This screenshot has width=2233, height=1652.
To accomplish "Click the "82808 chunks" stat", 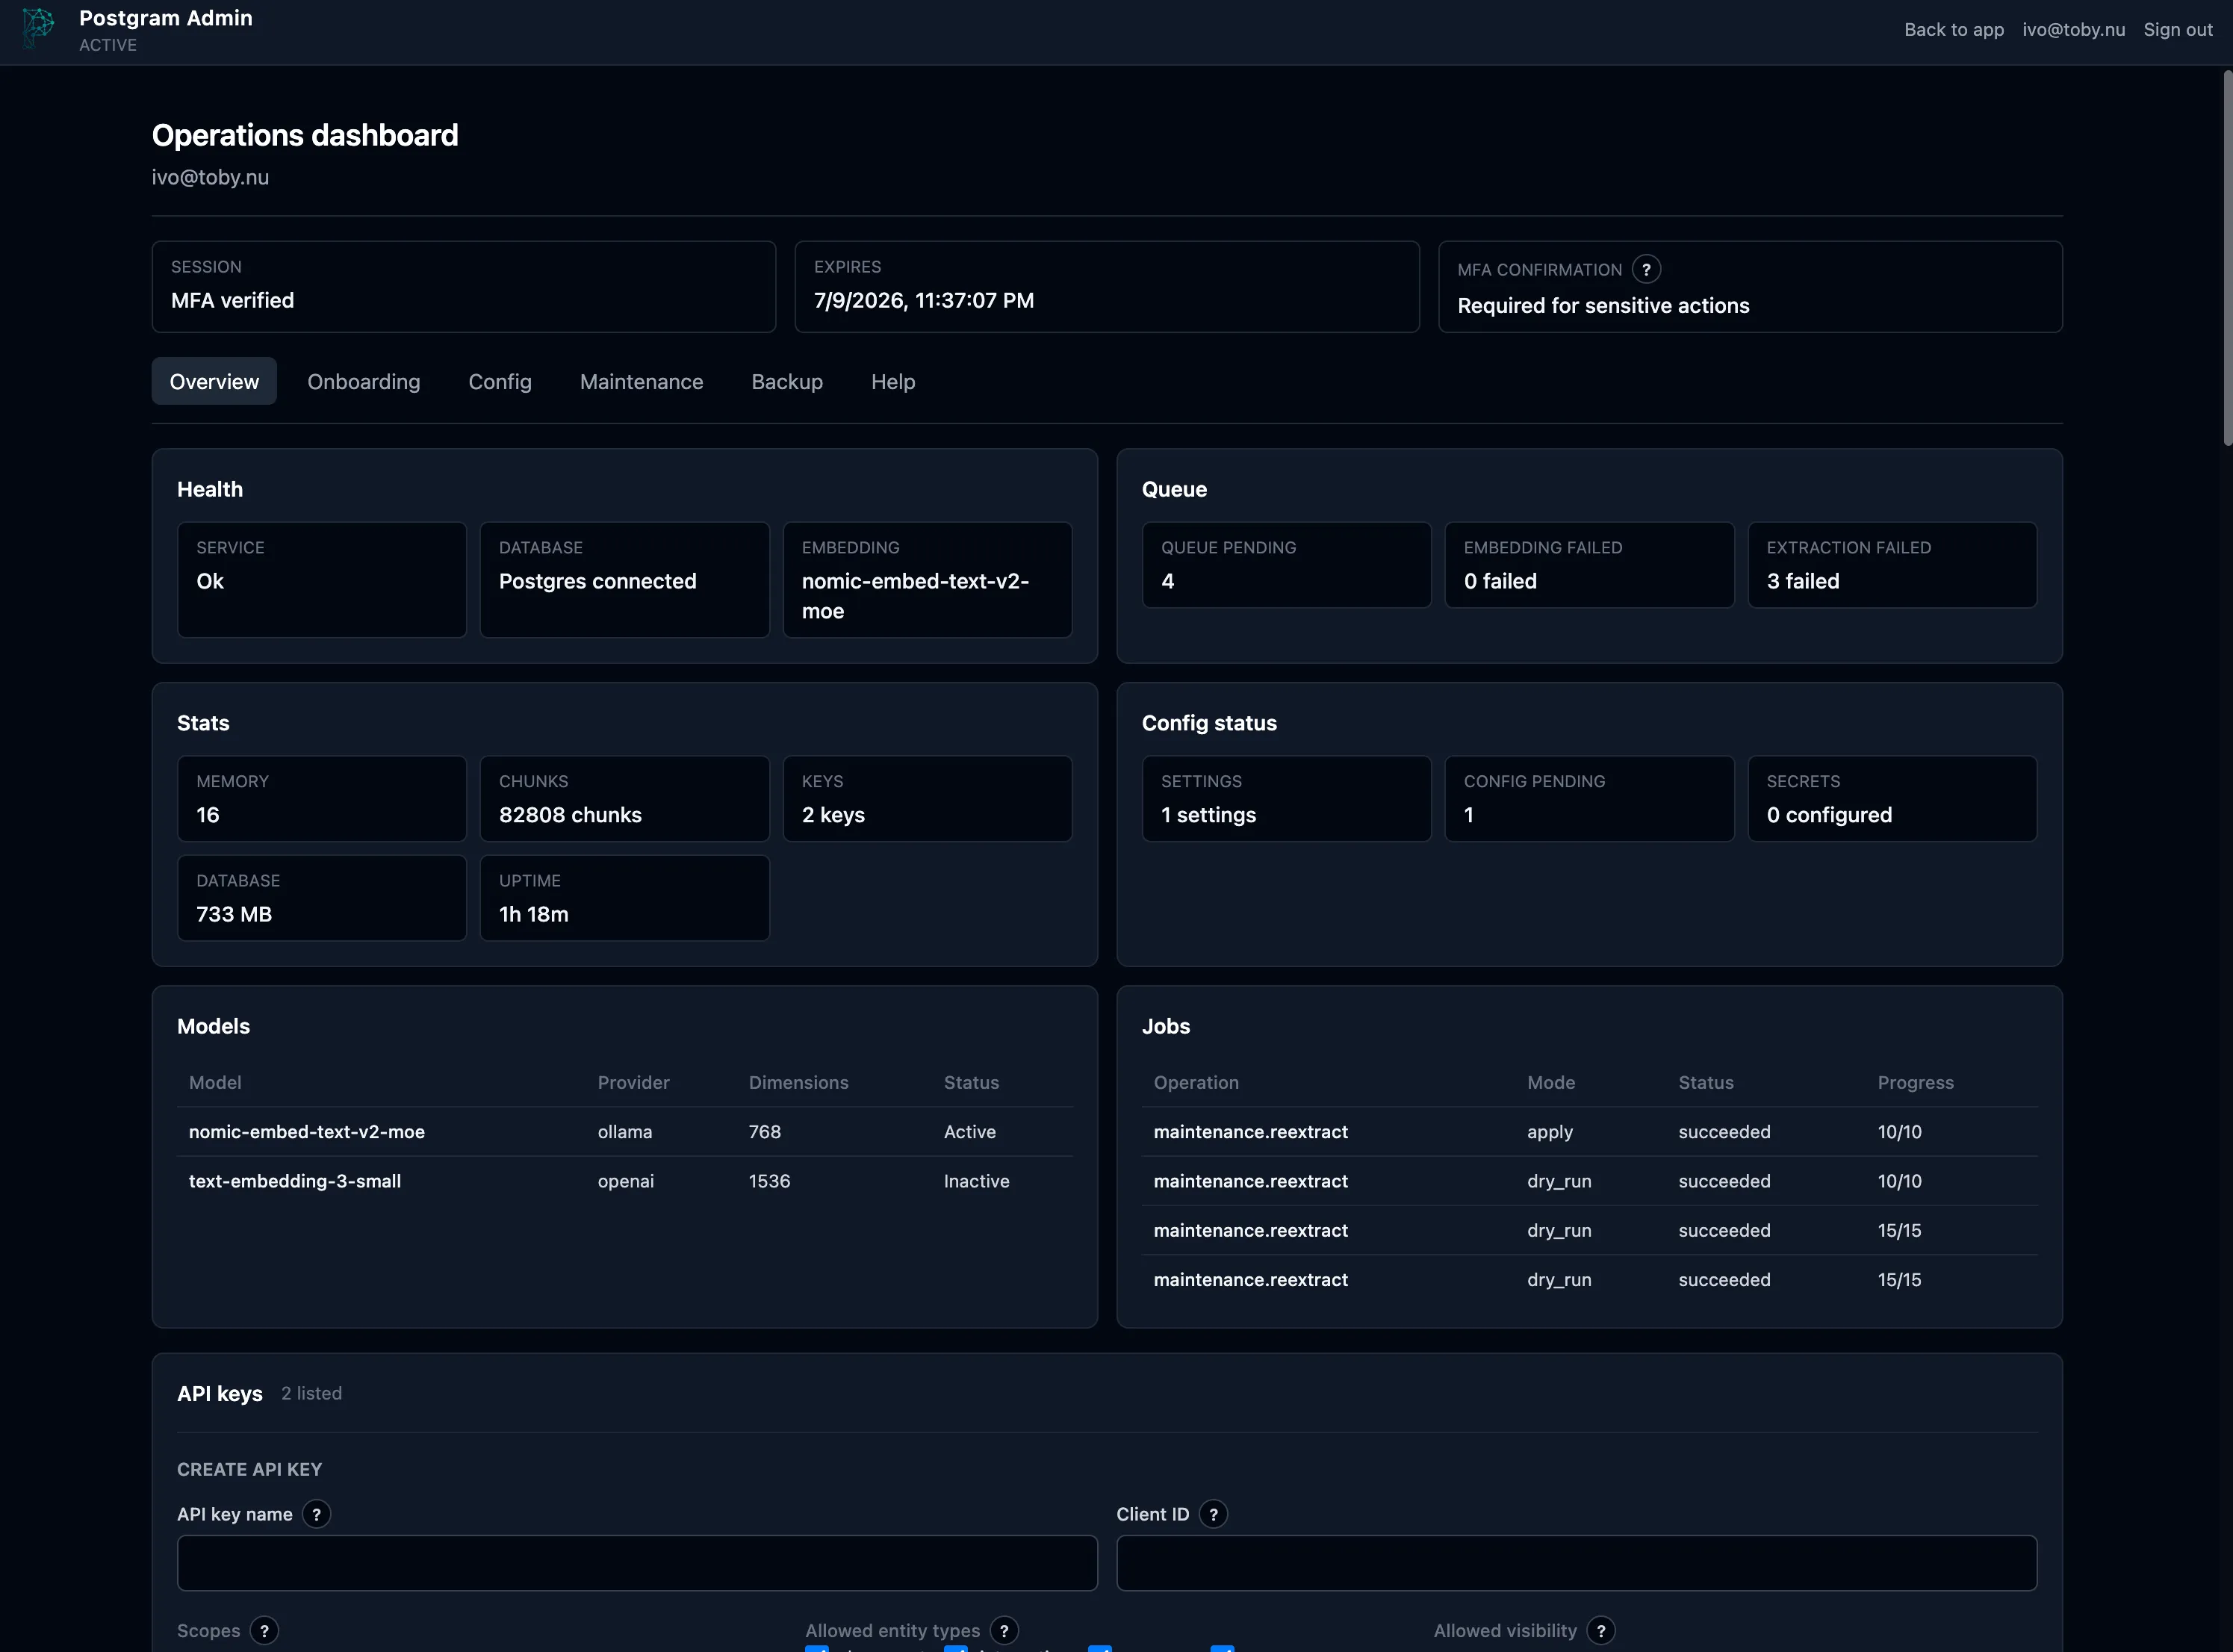I will coord(570,815).
